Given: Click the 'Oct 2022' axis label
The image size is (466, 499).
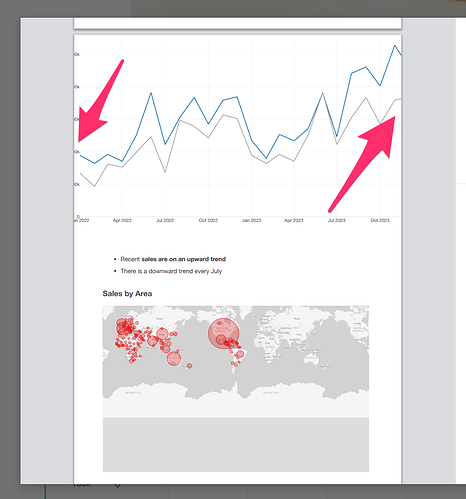Looking at the screenshot, I should click(x=208, y=220).
